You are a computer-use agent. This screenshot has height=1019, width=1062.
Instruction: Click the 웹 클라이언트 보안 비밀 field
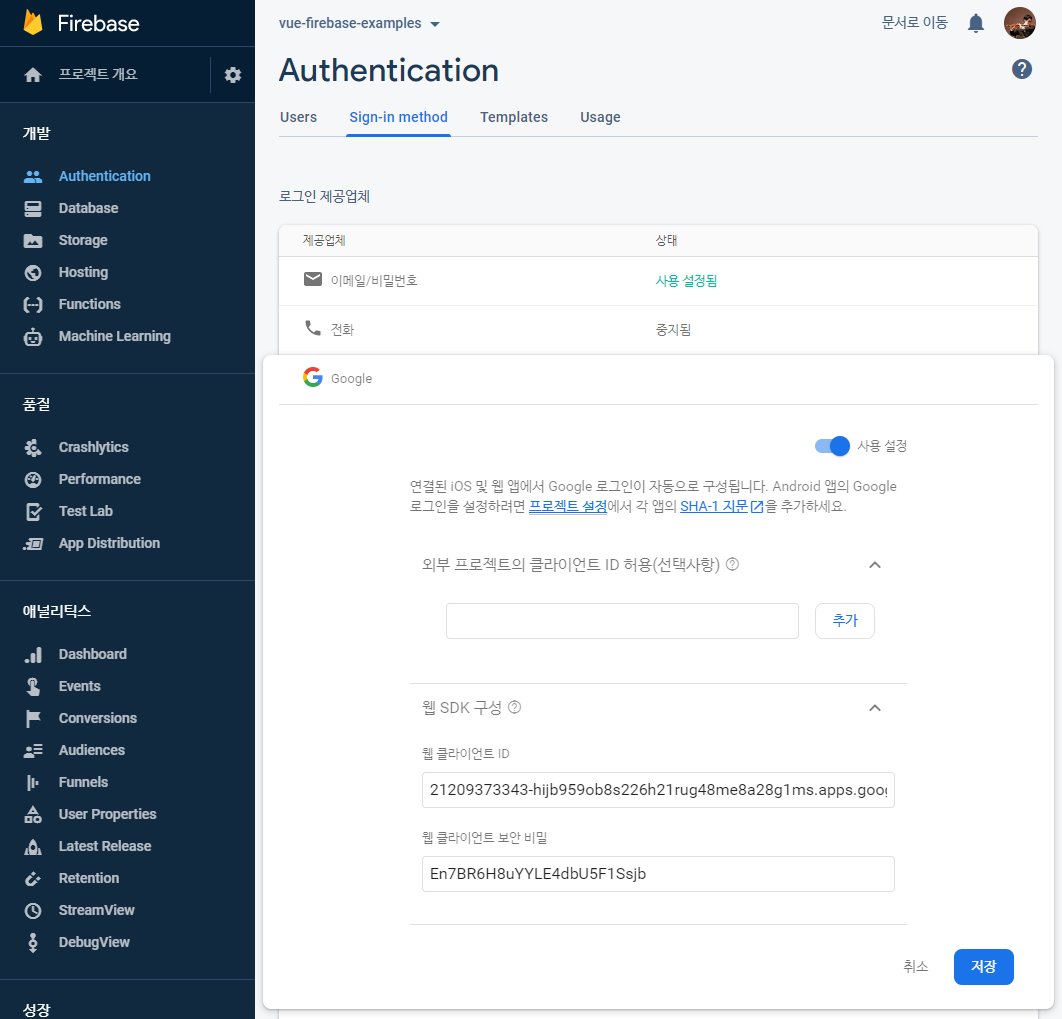point(658,874)
